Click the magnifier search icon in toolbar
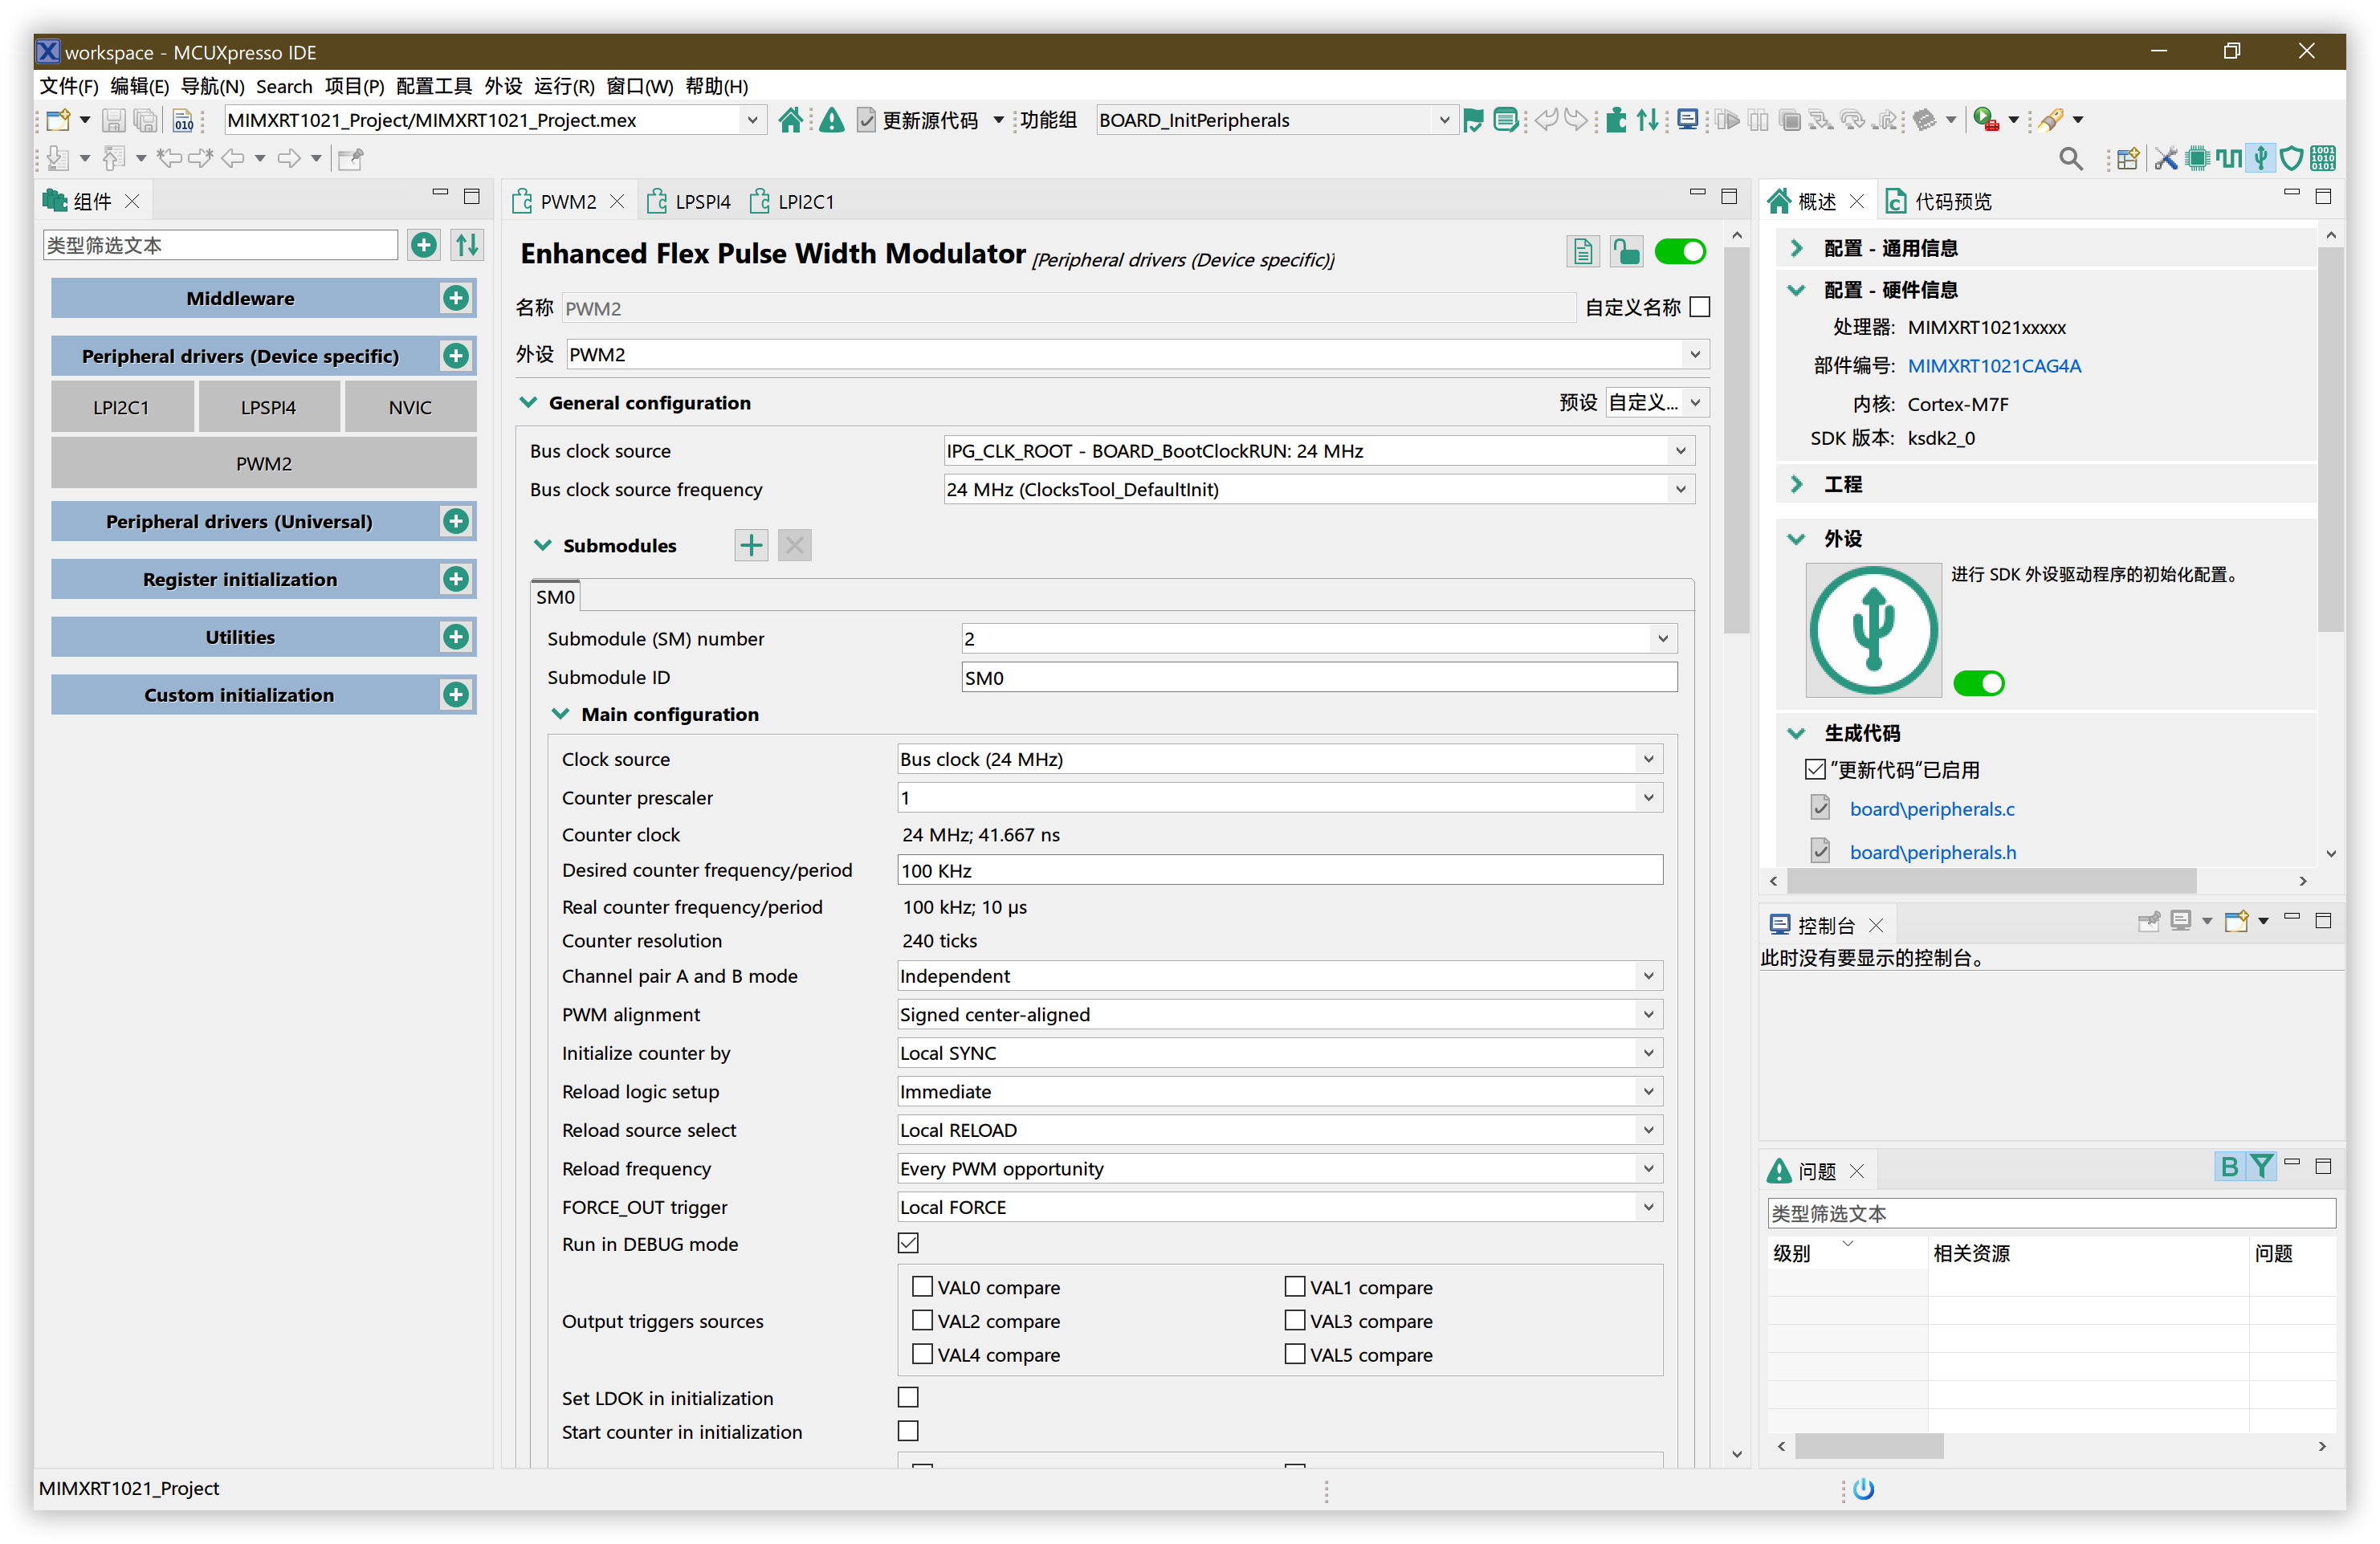 click(x=2071, y=158)
